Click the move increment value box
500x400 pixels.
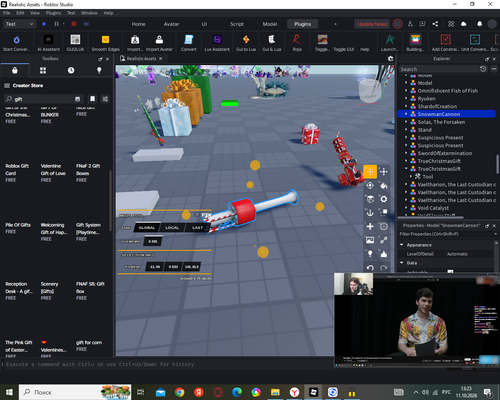153,241
